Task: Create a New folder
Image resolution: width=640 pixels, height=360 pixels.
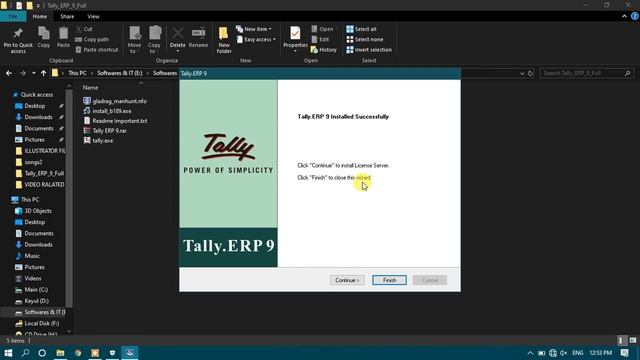Action: point(224,40)
